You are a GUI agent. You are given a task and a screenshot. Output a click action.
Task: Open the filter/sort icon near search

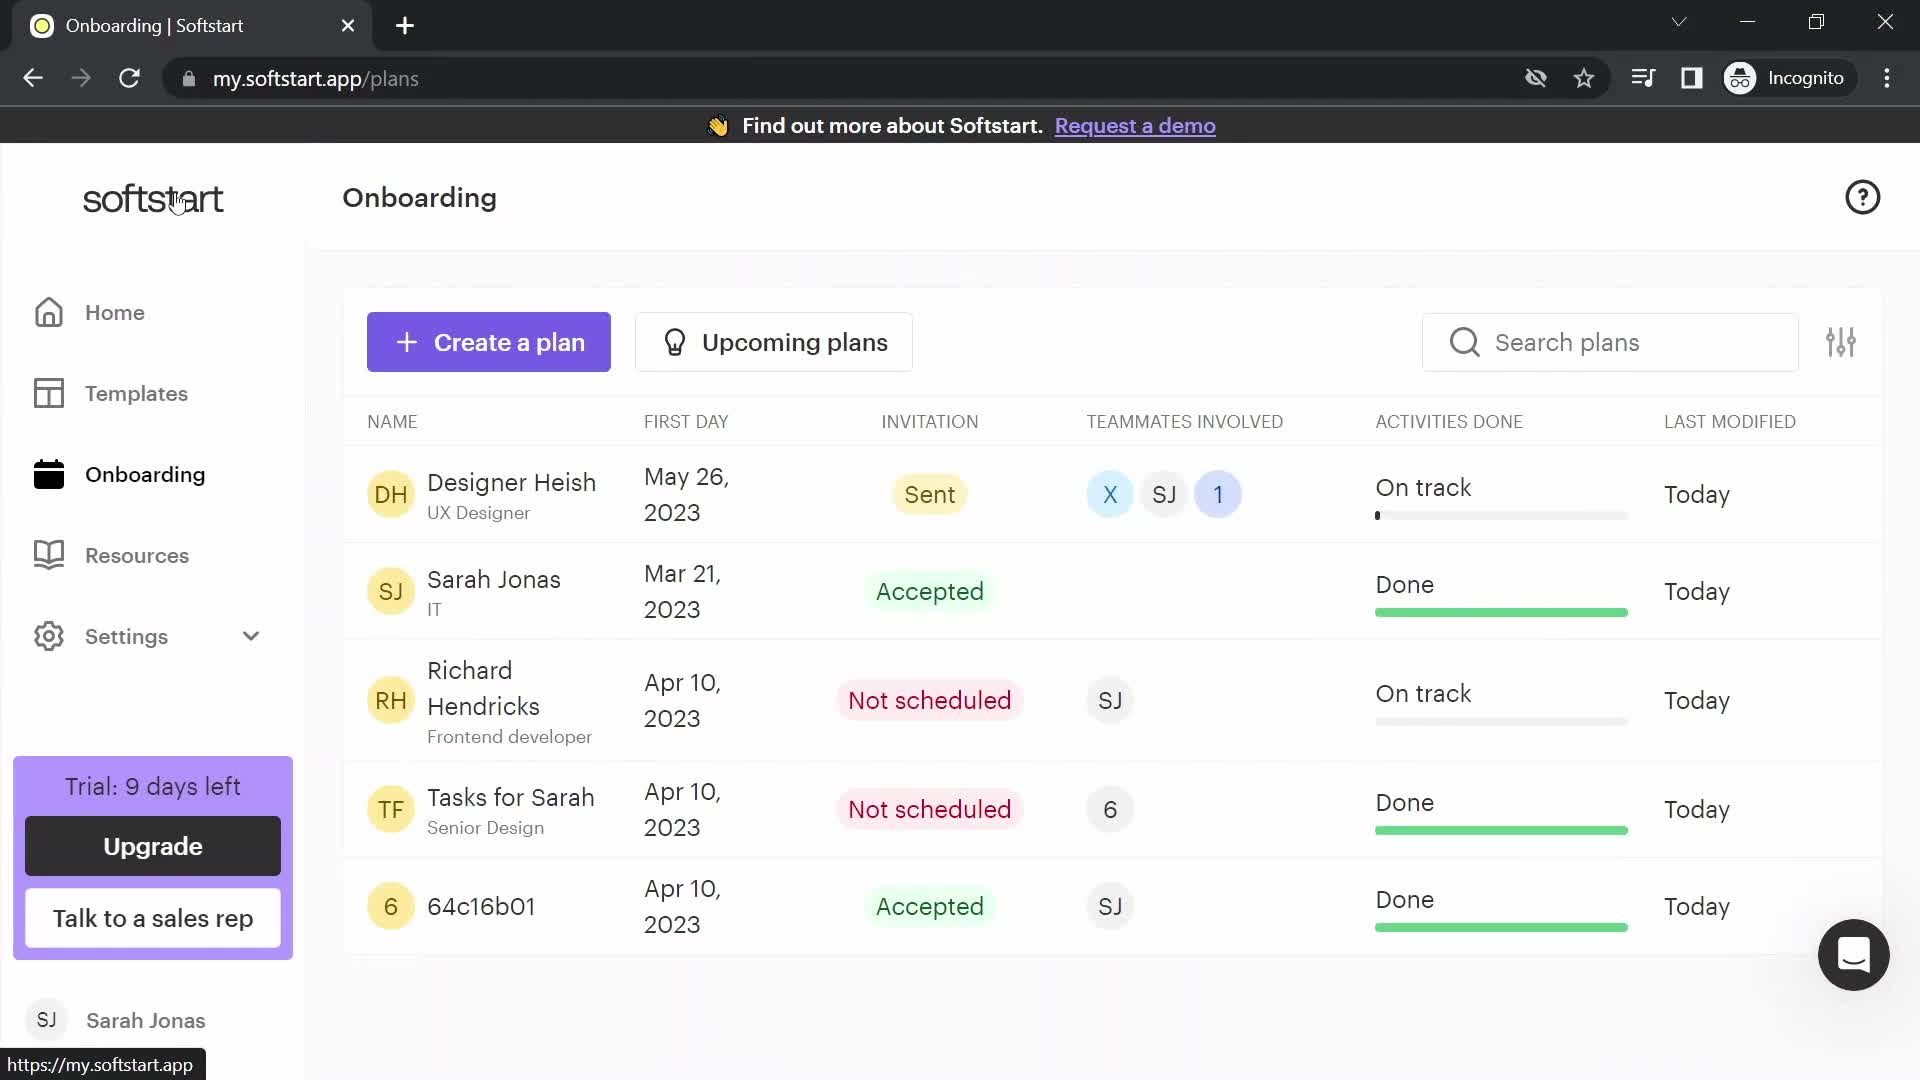coord(1842,343)
